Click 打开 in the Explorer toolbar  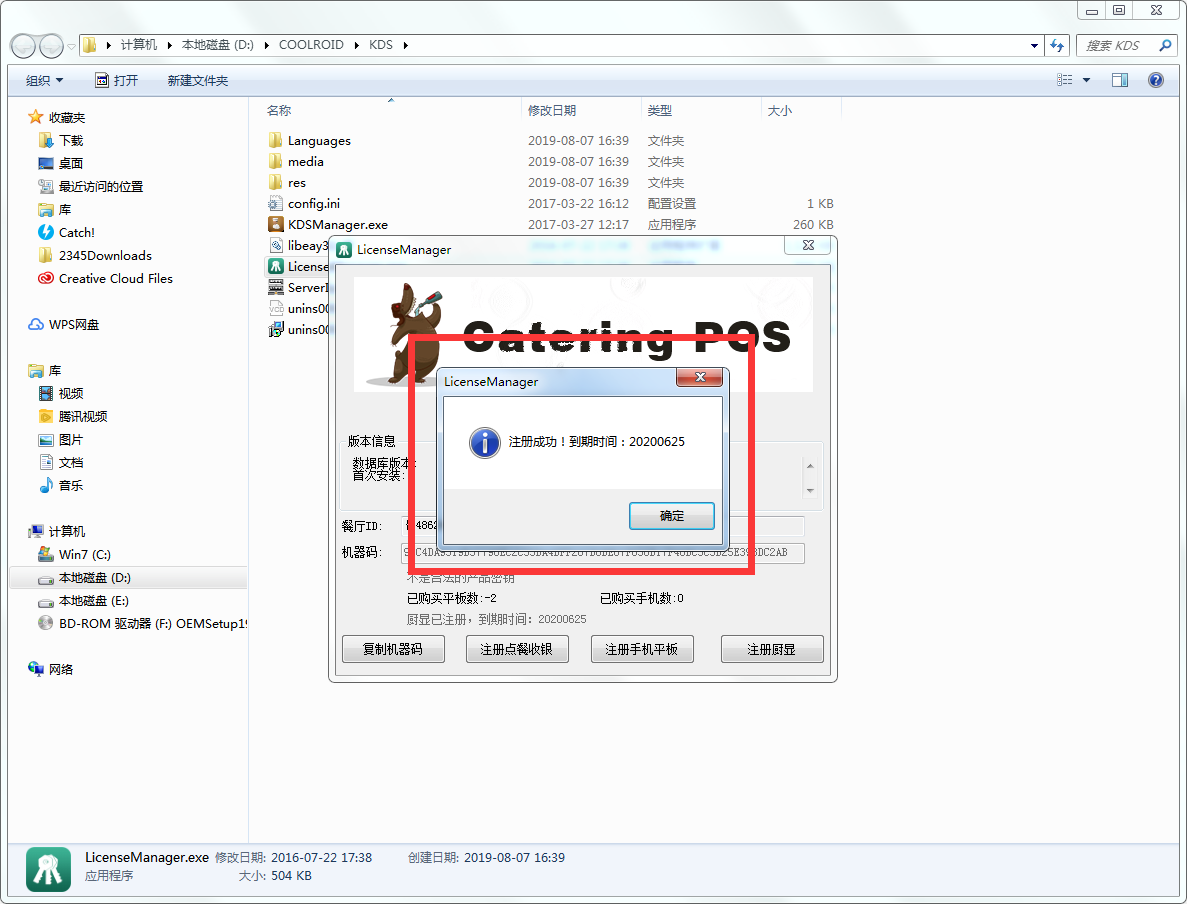[117, 80]
